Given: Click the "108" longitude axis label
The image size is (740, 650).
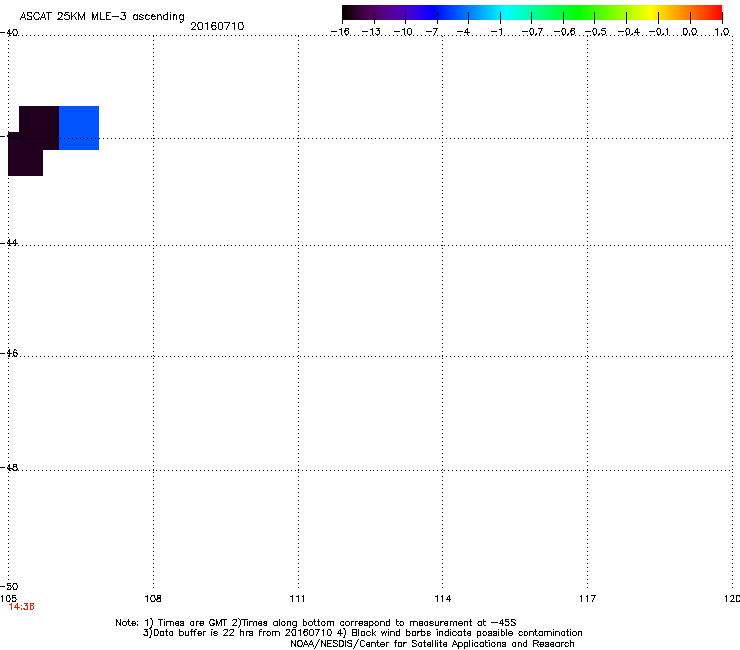Looking at the screenshot, I should tap(152, 599).
